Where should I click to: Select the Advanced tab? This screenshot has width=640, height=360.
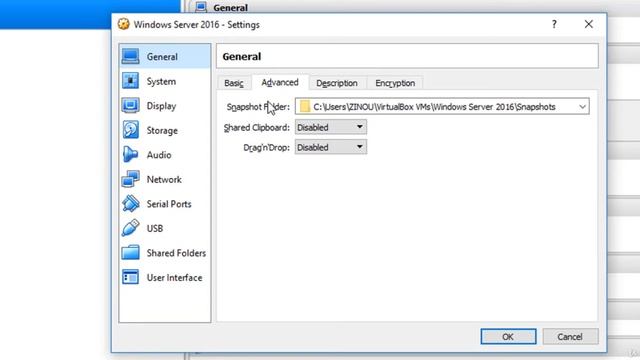pyautogui.click(x=280, y=82)
